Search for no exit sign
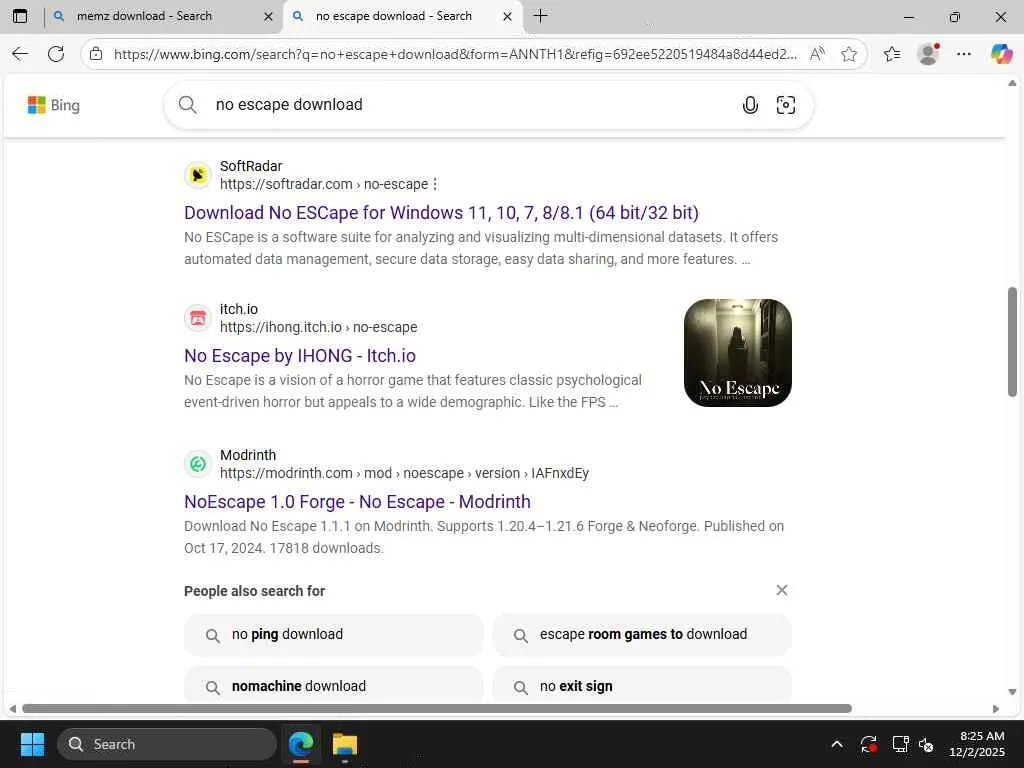 coord(642,686)
